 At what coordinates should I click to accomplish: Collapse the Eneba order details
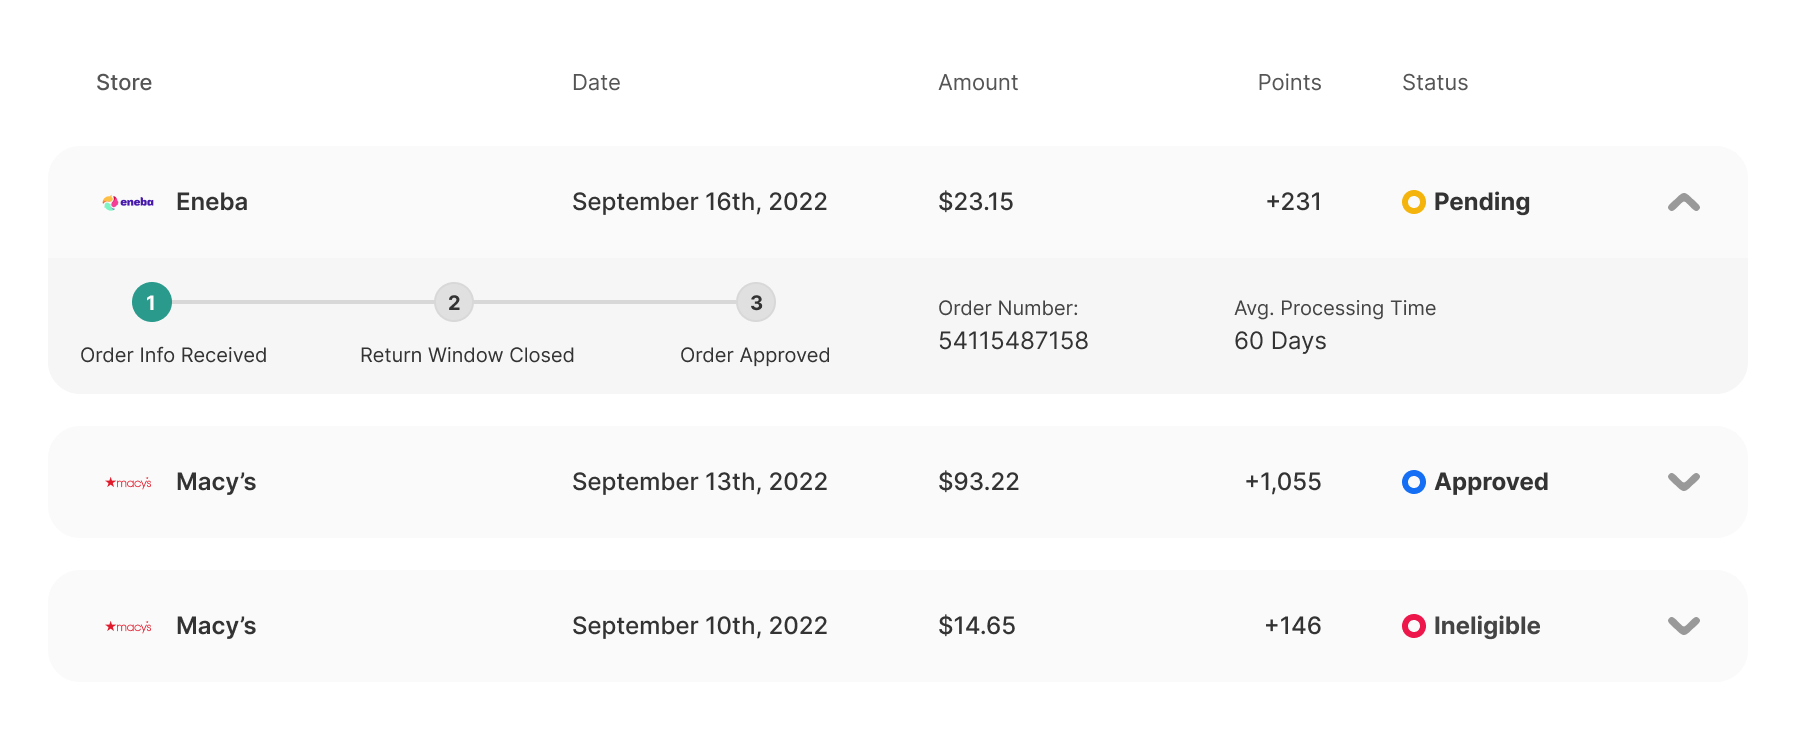pyautogui.click(x=1683, y=202)
